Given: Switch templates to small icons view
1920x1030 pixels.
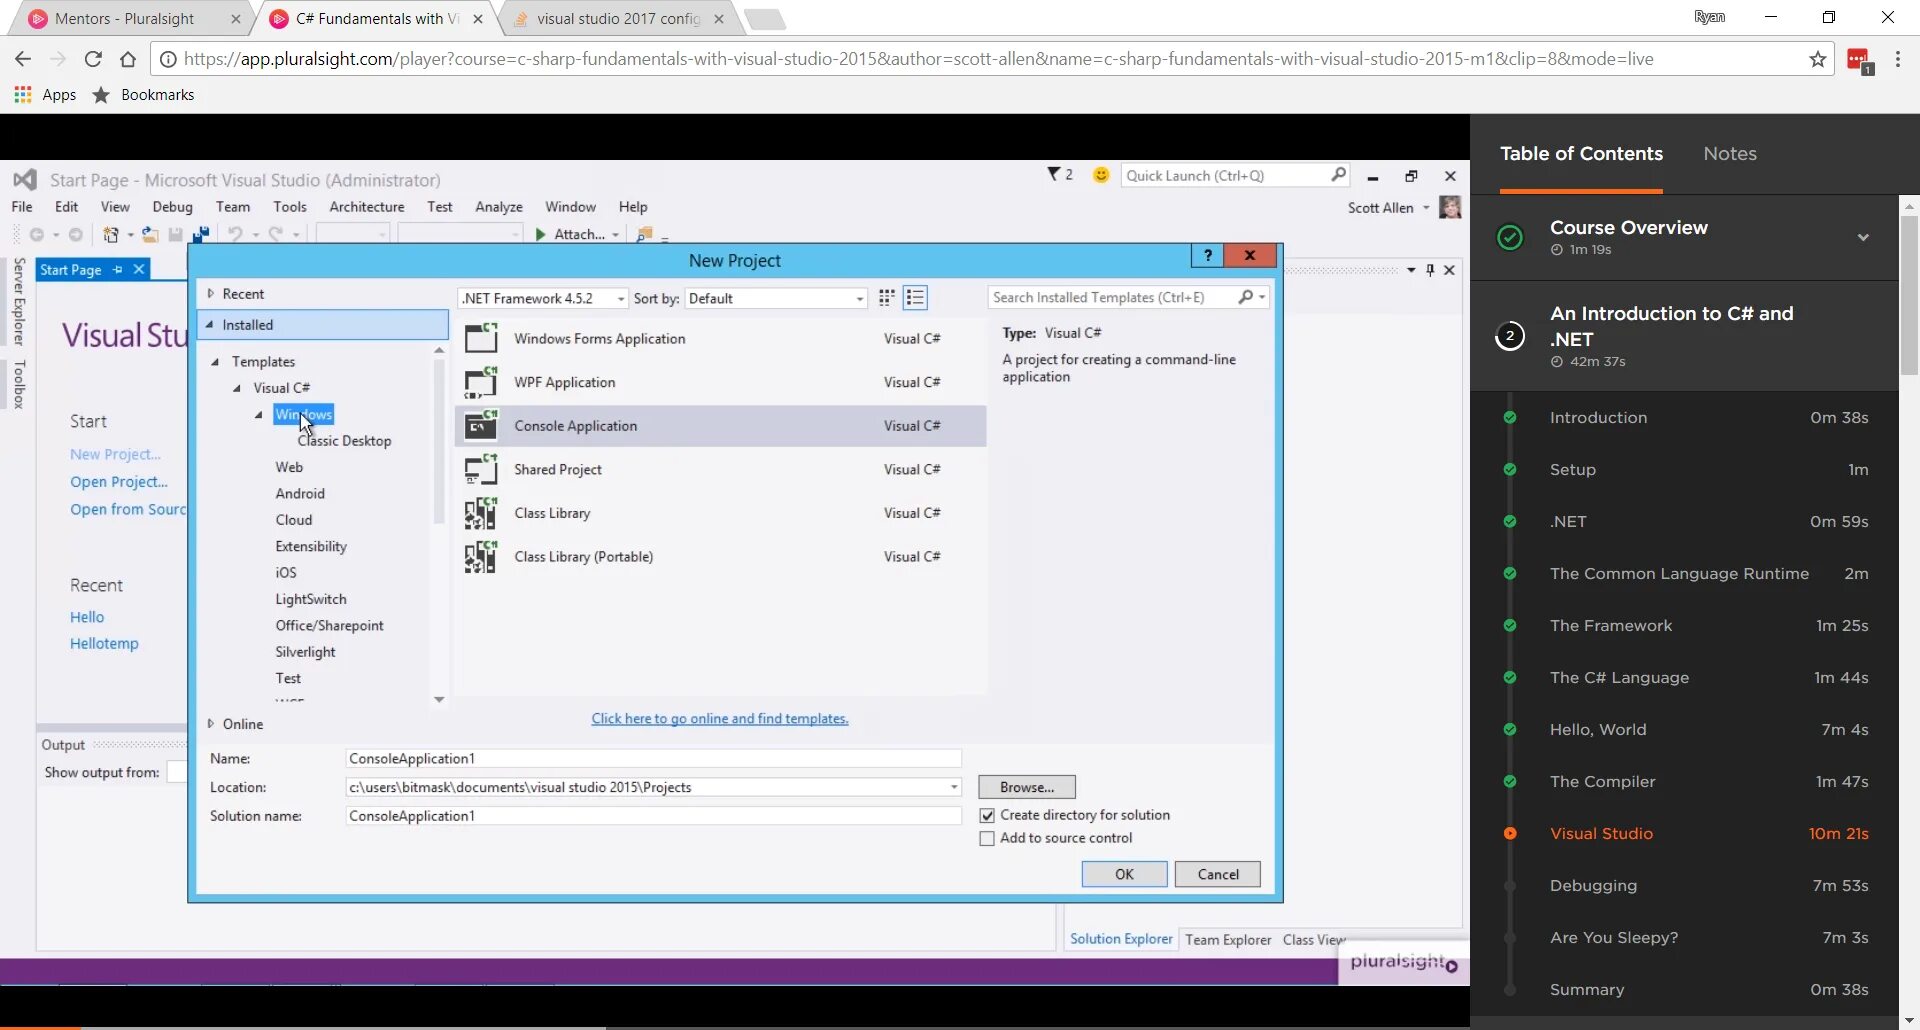Looking at the screenshot, I should (x=886, y=298).
